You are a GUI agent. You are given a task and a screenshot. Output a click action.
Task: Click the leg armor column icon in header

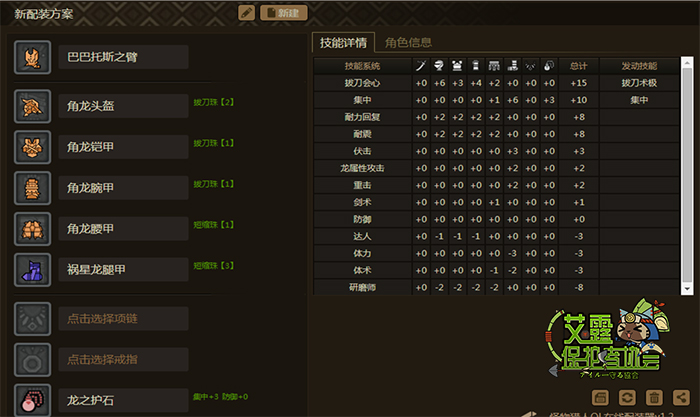(x=512, y=66)
